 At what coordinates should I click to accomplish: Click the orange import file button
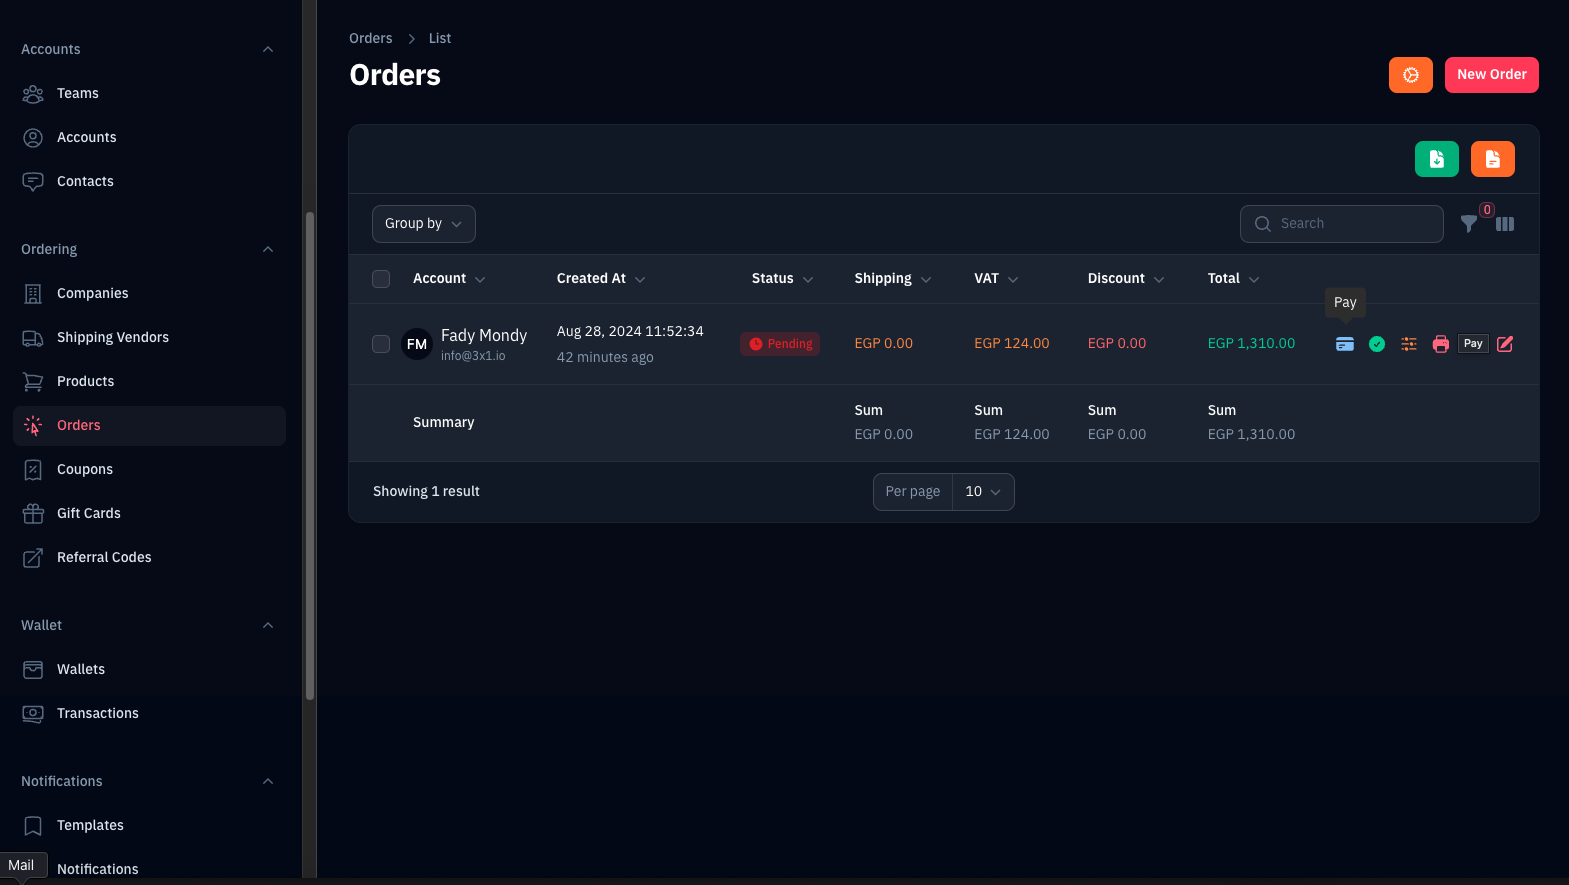coord(1492,159)
